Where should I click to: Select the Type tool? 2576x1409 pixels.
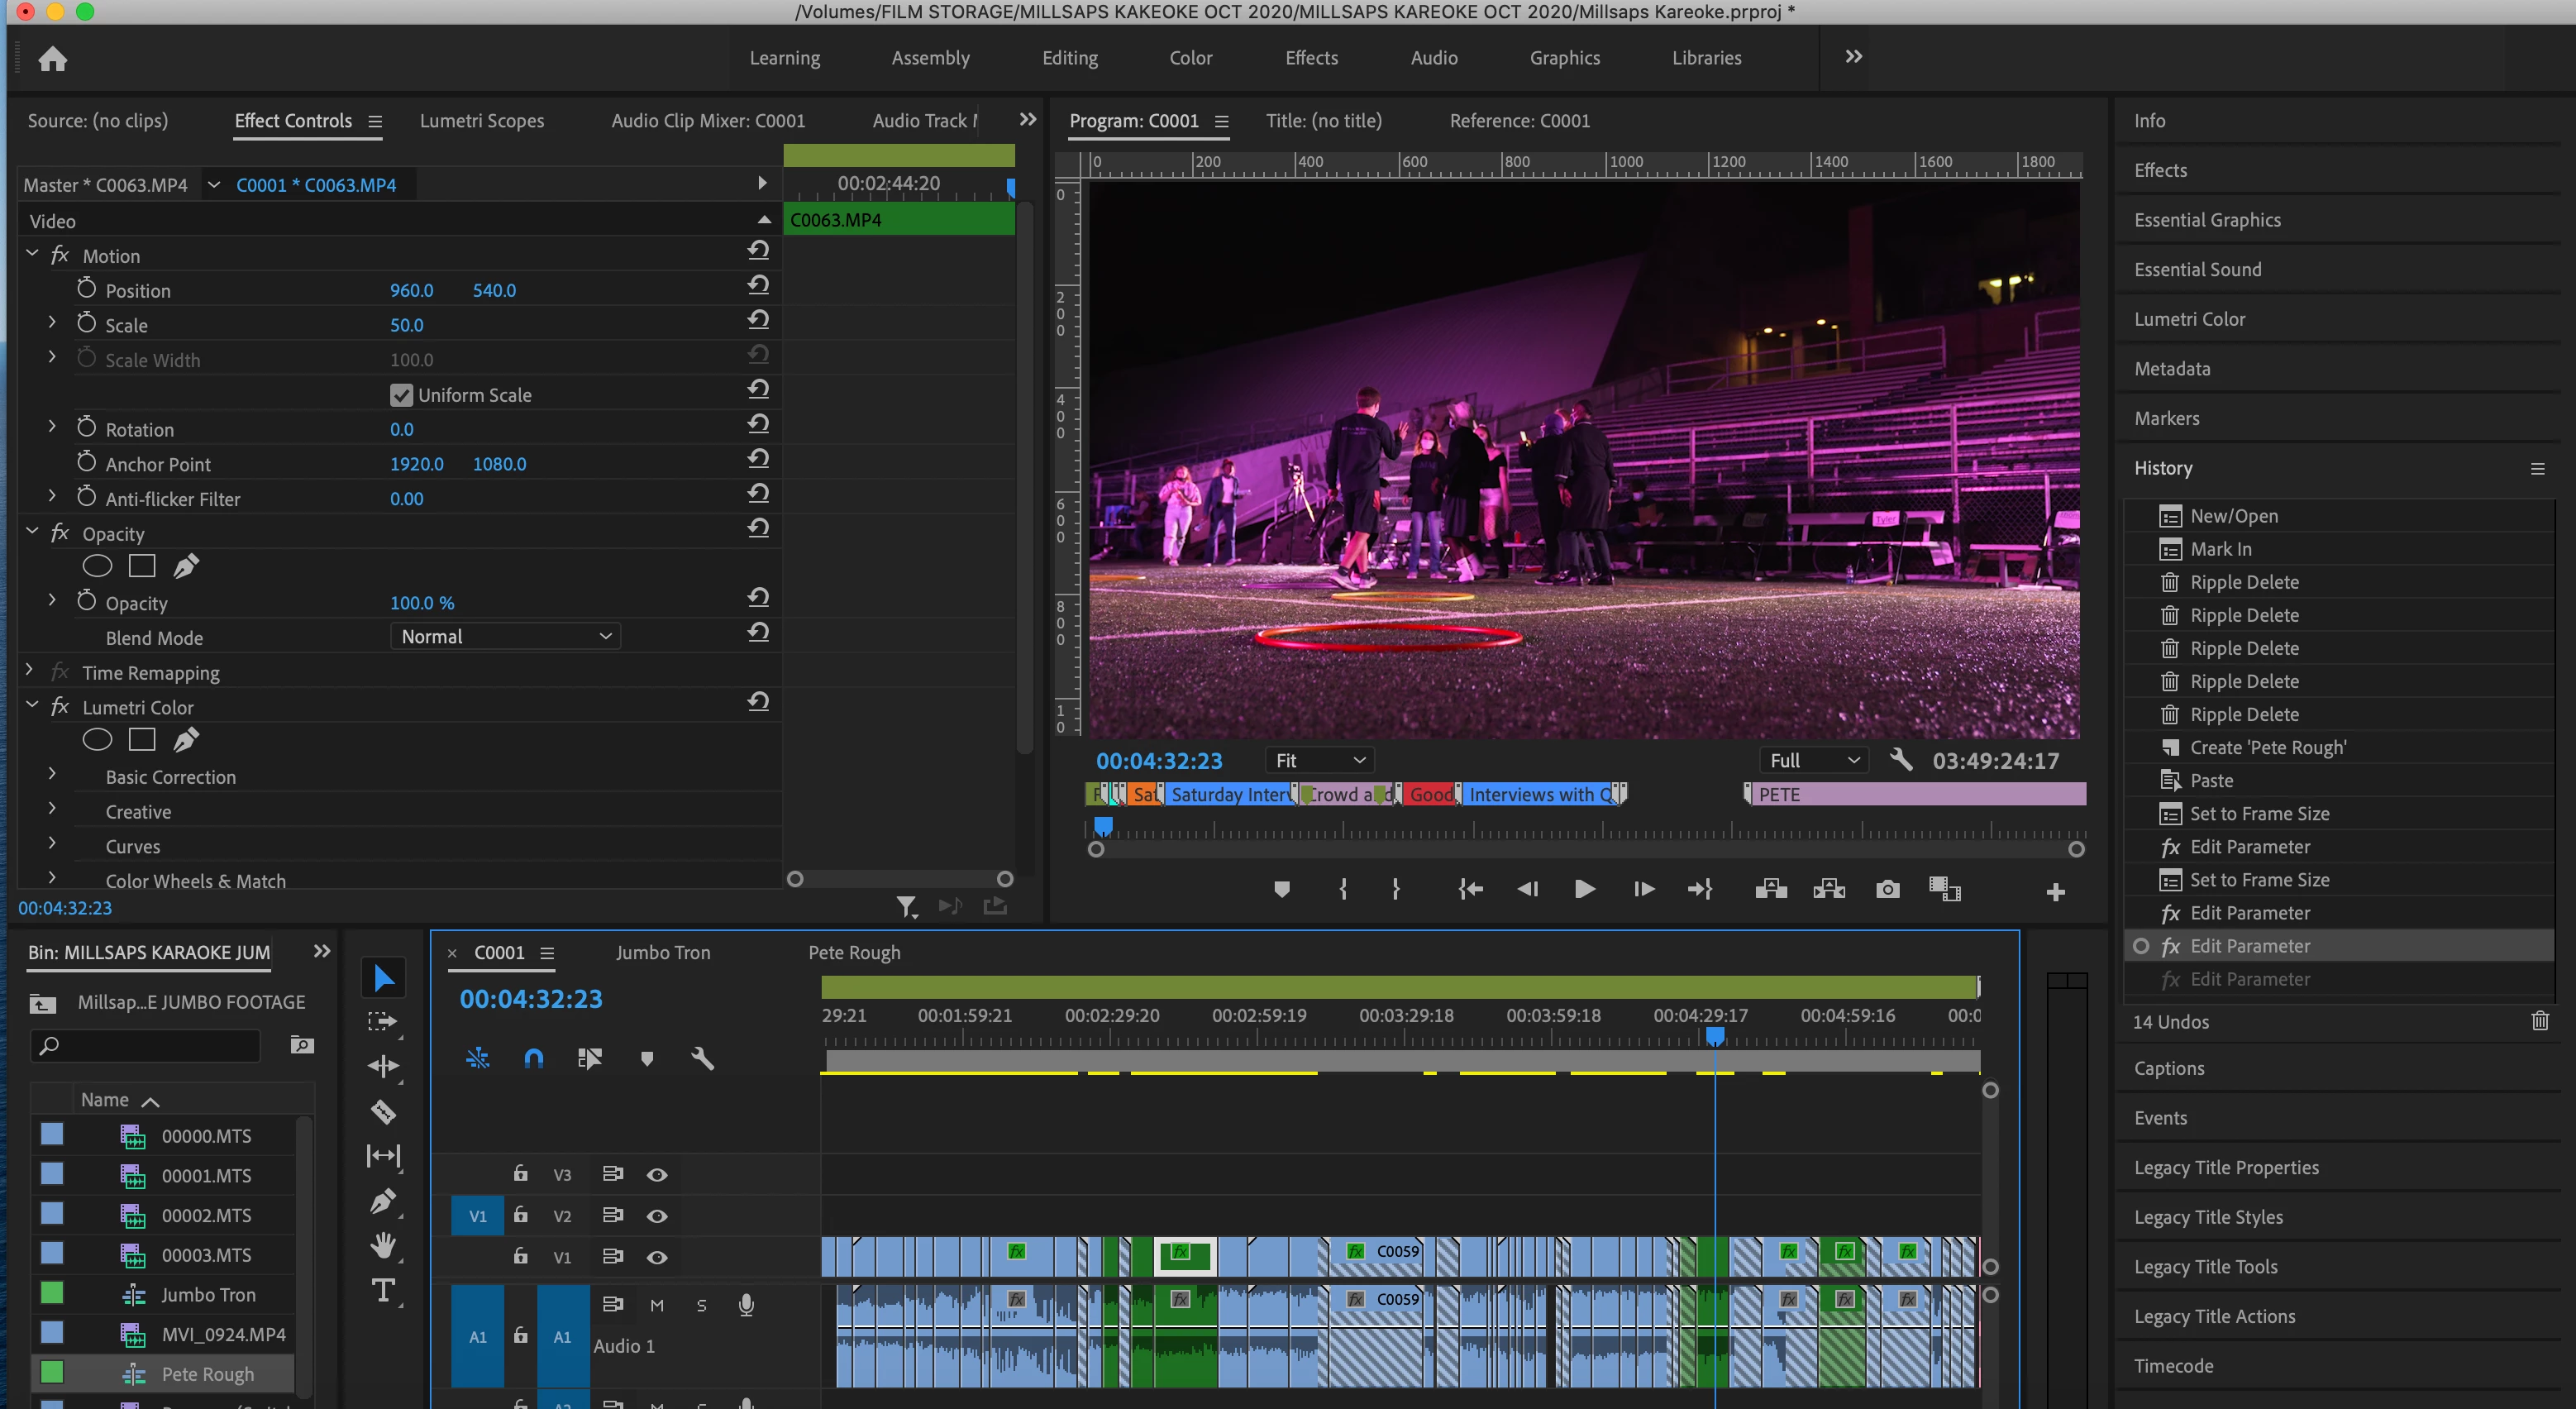[383, 1290]
